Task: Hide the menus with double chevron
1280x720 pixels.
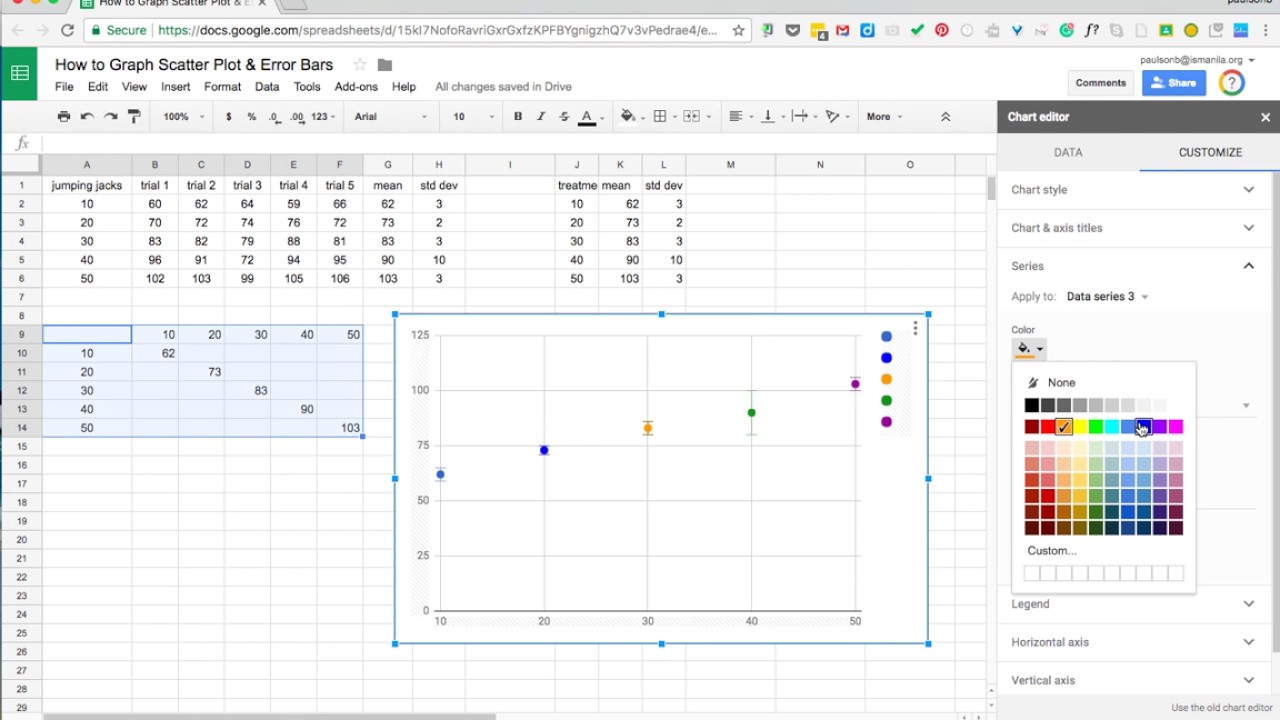Action: click(x=945, y=117)
